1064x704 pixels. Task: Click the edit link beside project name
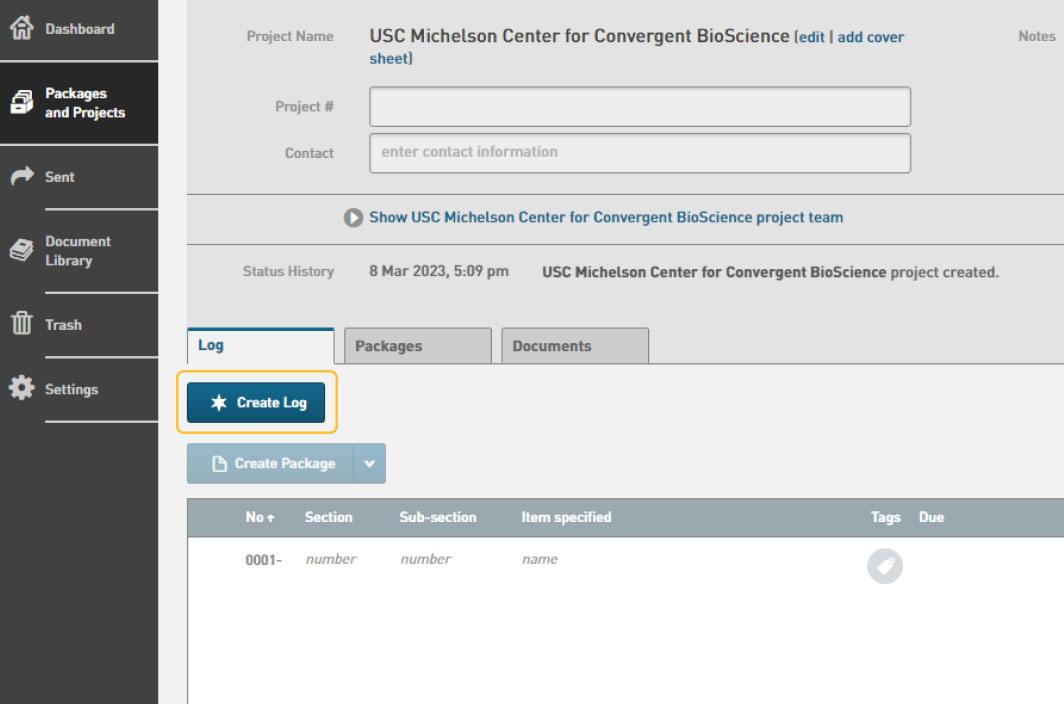pos(811,37)
